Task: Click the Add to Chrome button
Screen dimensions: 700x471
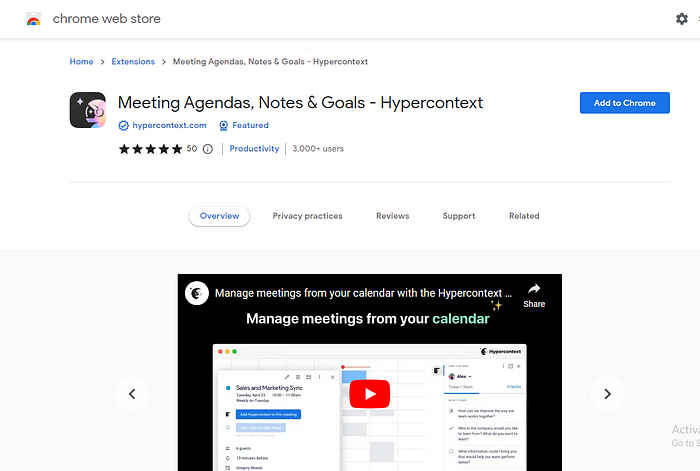Action: click(625, 103)
